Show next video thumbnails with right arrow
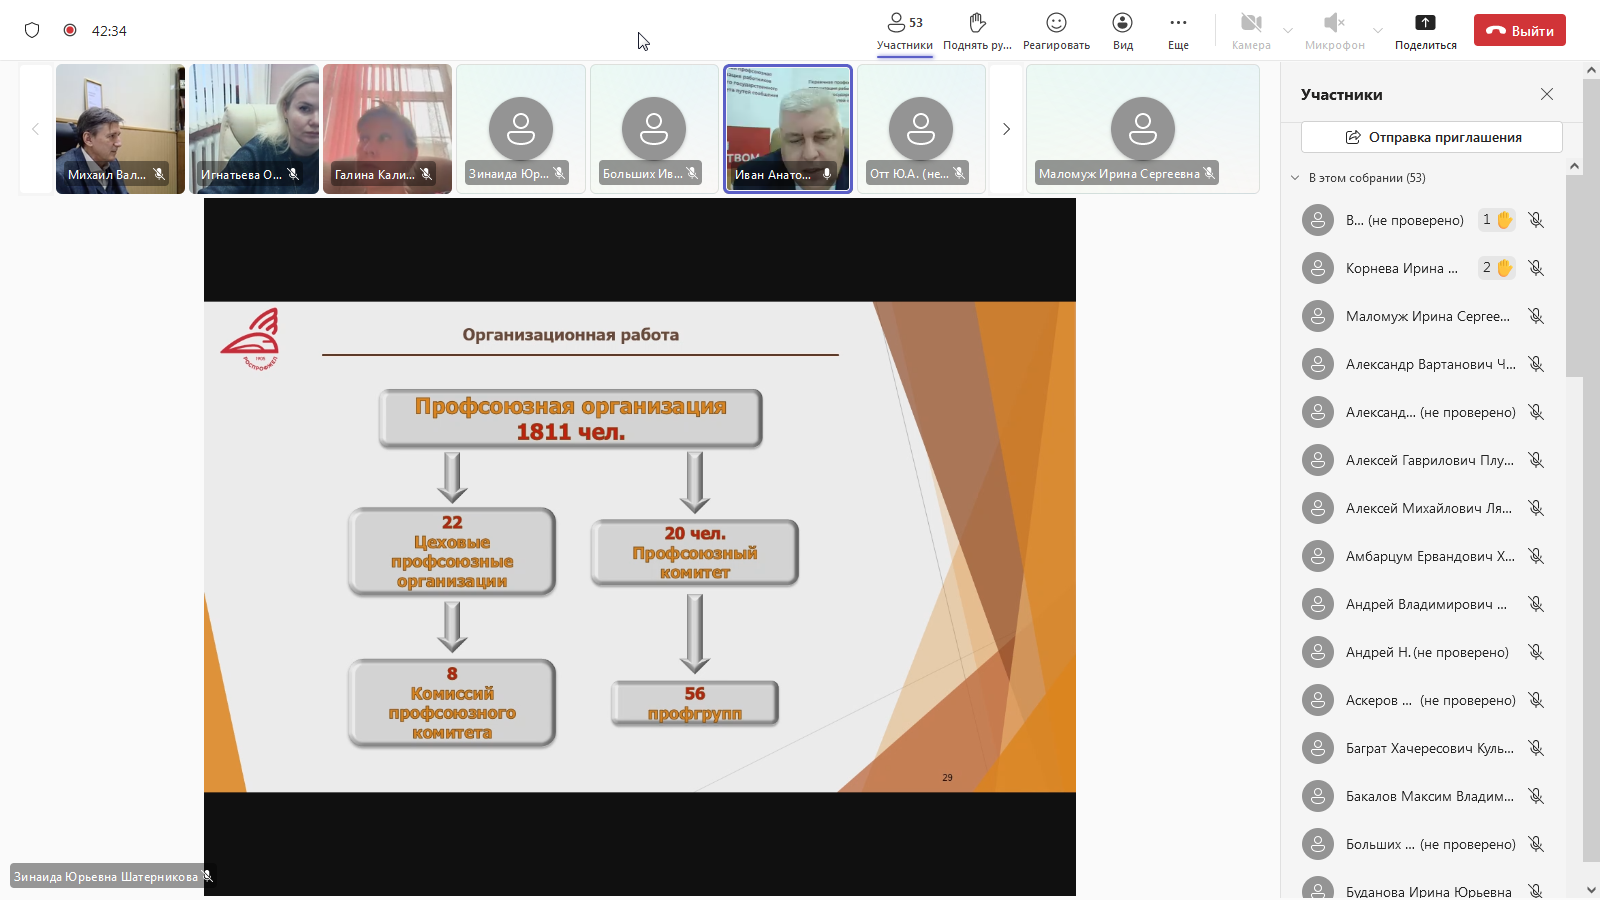This screenshot has height=900, width=1600. coord(1006,129)
